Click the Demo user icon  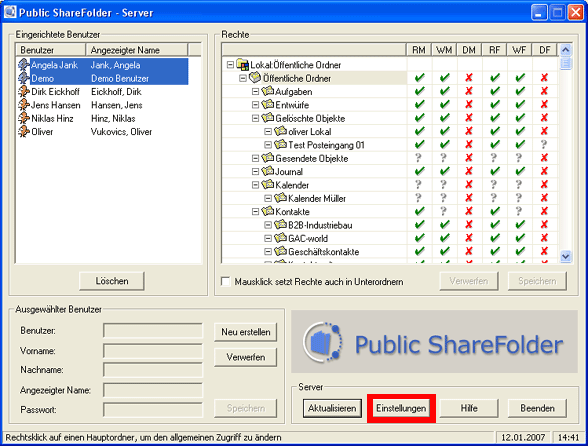[x=24, y=78]
